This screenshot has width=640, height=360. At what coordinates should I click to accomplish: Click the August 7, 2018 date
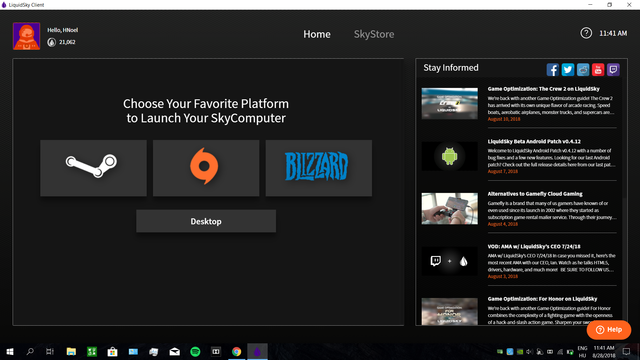pyautogui.click(x=502, y=171)
